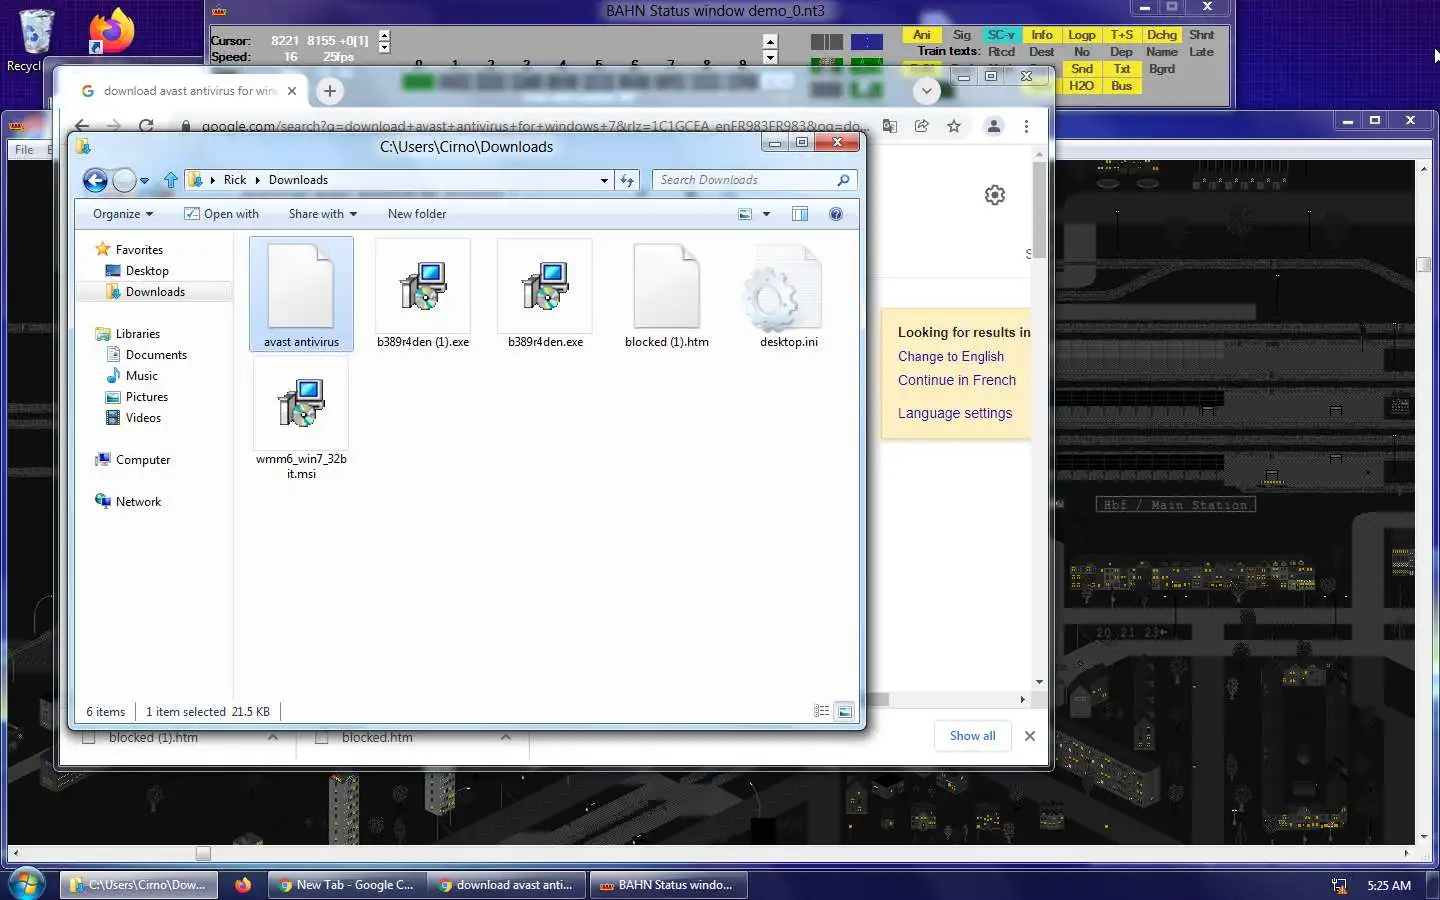The width and height of the screenshot is (1440, 900).
Task: Toggle Snd sound in BAHN status window
Action: coord(1081,69)
